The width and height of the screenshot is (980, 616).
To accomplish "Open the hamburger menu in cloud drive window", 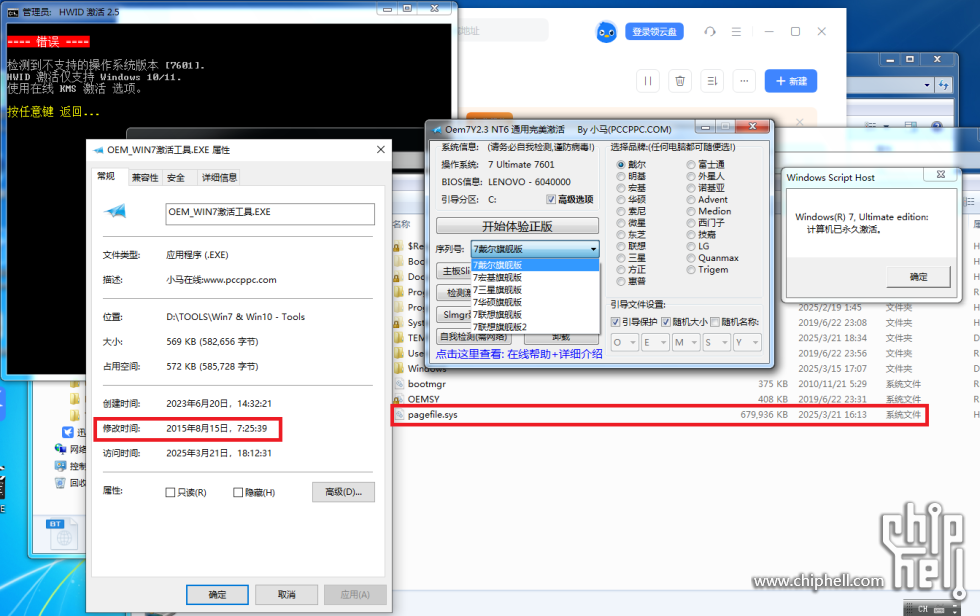I will pos(736,31).
